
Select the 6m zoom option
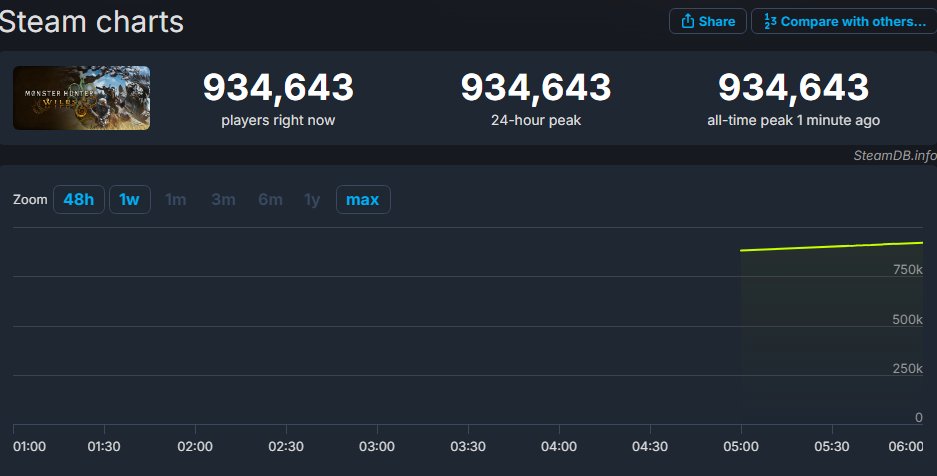click(x=270, y=199)
